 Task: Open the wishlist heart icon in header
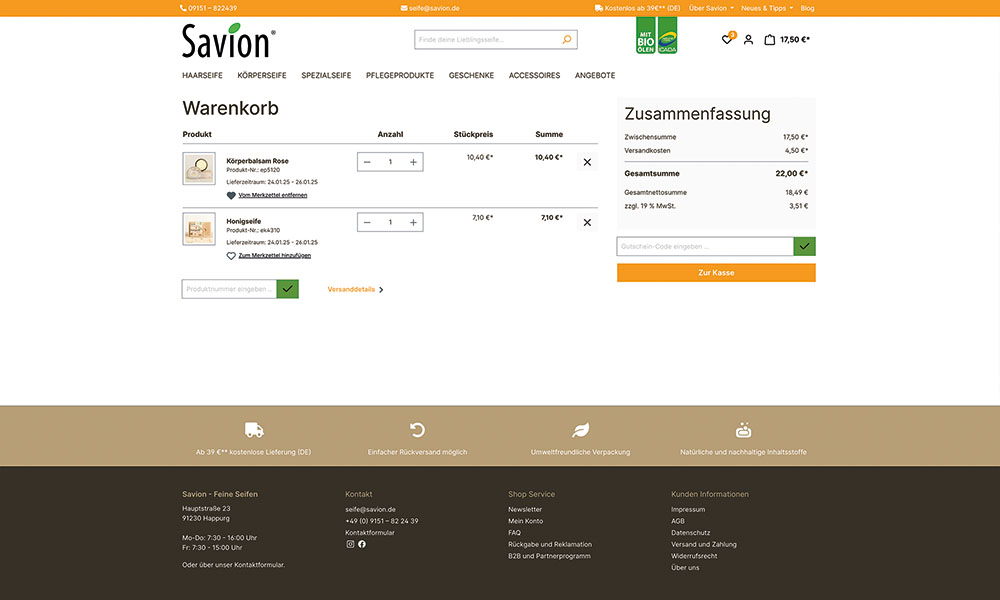click(726, 40)
